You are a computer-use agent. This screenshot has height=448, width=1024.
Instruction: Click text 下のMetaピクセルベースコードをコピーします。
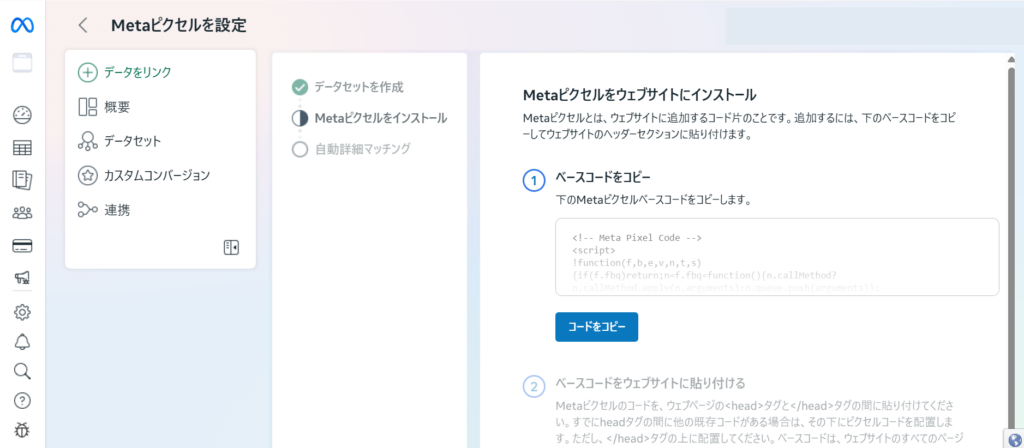click(653, 200)
